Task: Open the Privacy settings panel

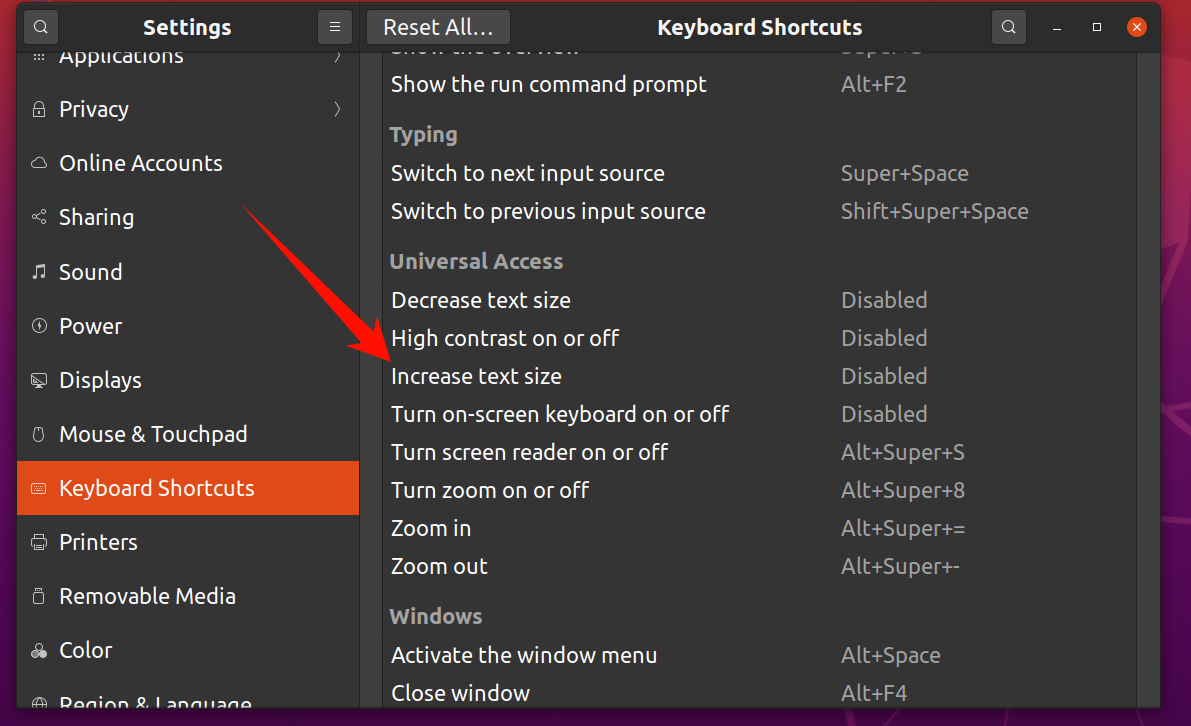Action: (x=188, y=109)
